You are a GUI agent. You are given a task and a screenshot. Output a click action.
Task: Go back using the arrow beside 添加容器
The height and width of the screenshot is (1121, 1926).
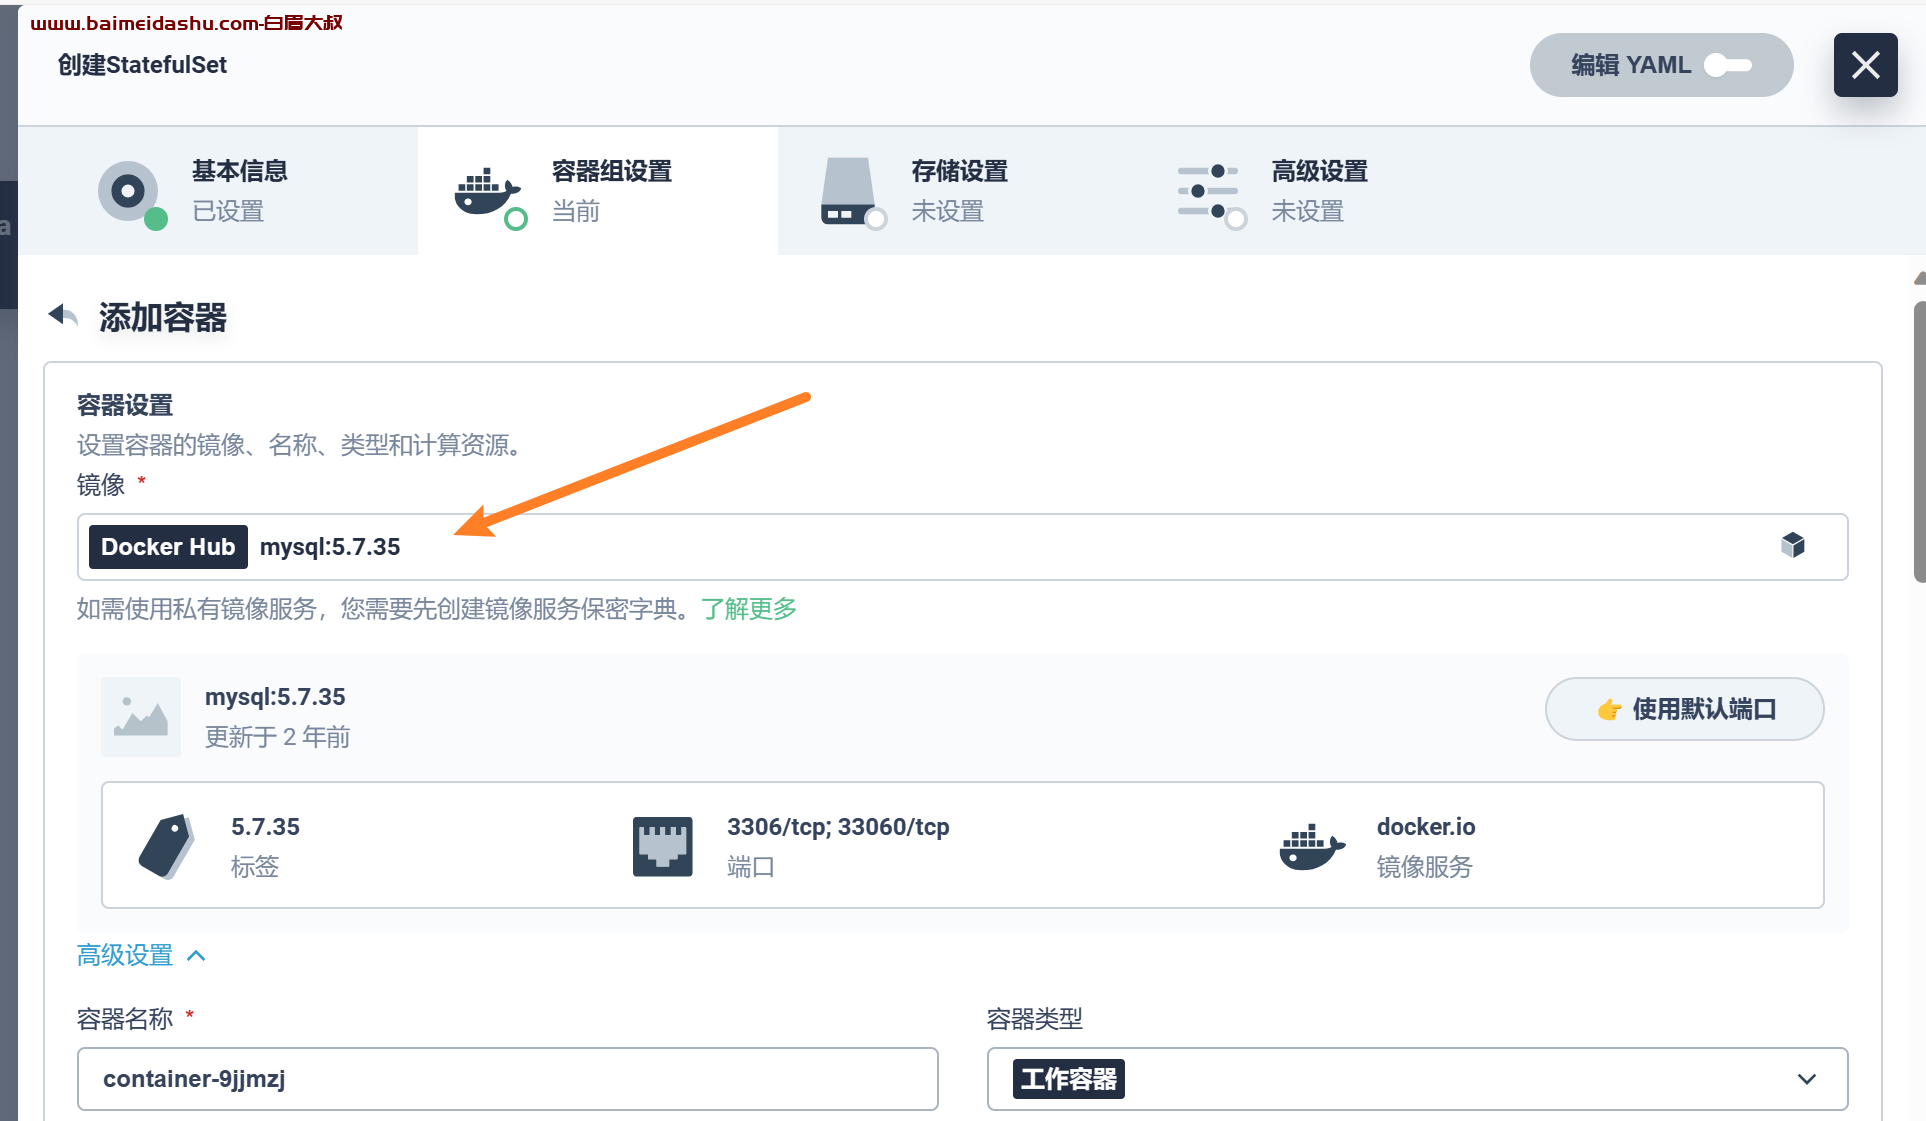(x=63, y=315)
